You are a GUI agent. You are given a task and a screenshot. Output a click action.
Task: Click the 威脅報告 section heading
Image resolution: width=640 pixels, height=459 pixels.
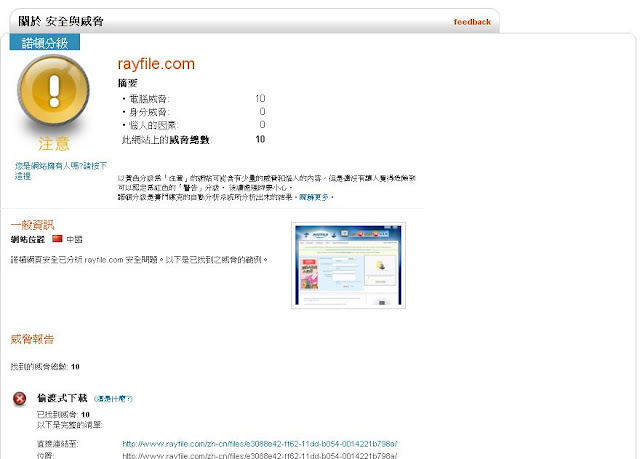click(32, 339)
